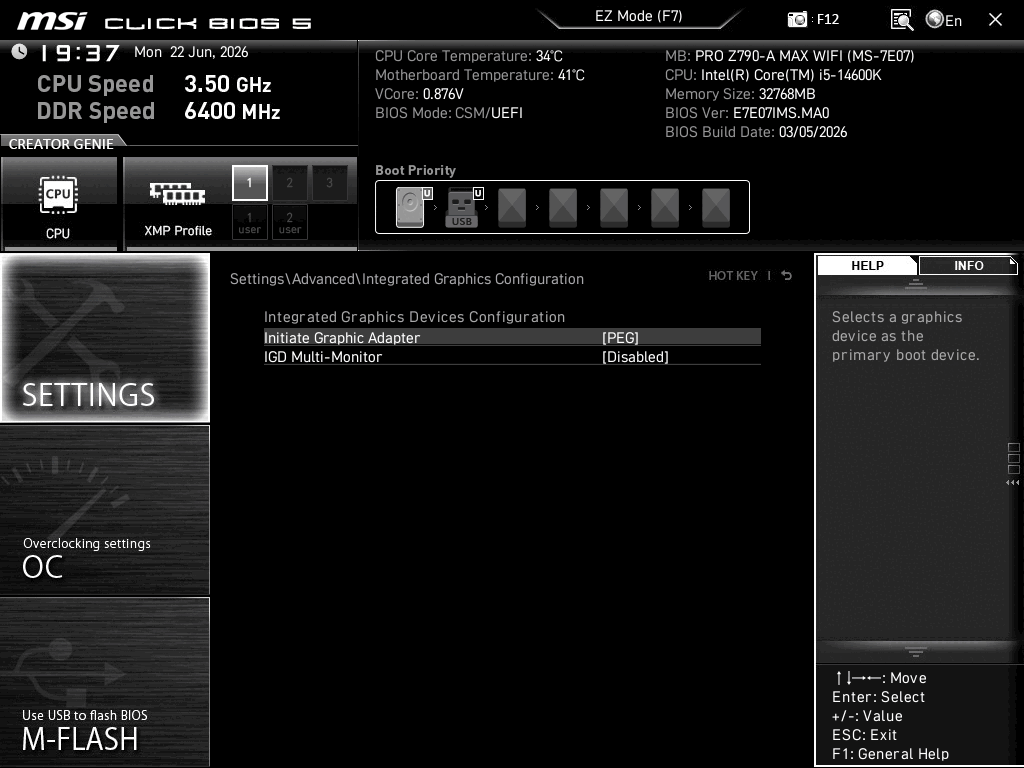Collapse the help panel with side arrows
This screenshot has height=768, width=1024.
(x=1012, y=483)
